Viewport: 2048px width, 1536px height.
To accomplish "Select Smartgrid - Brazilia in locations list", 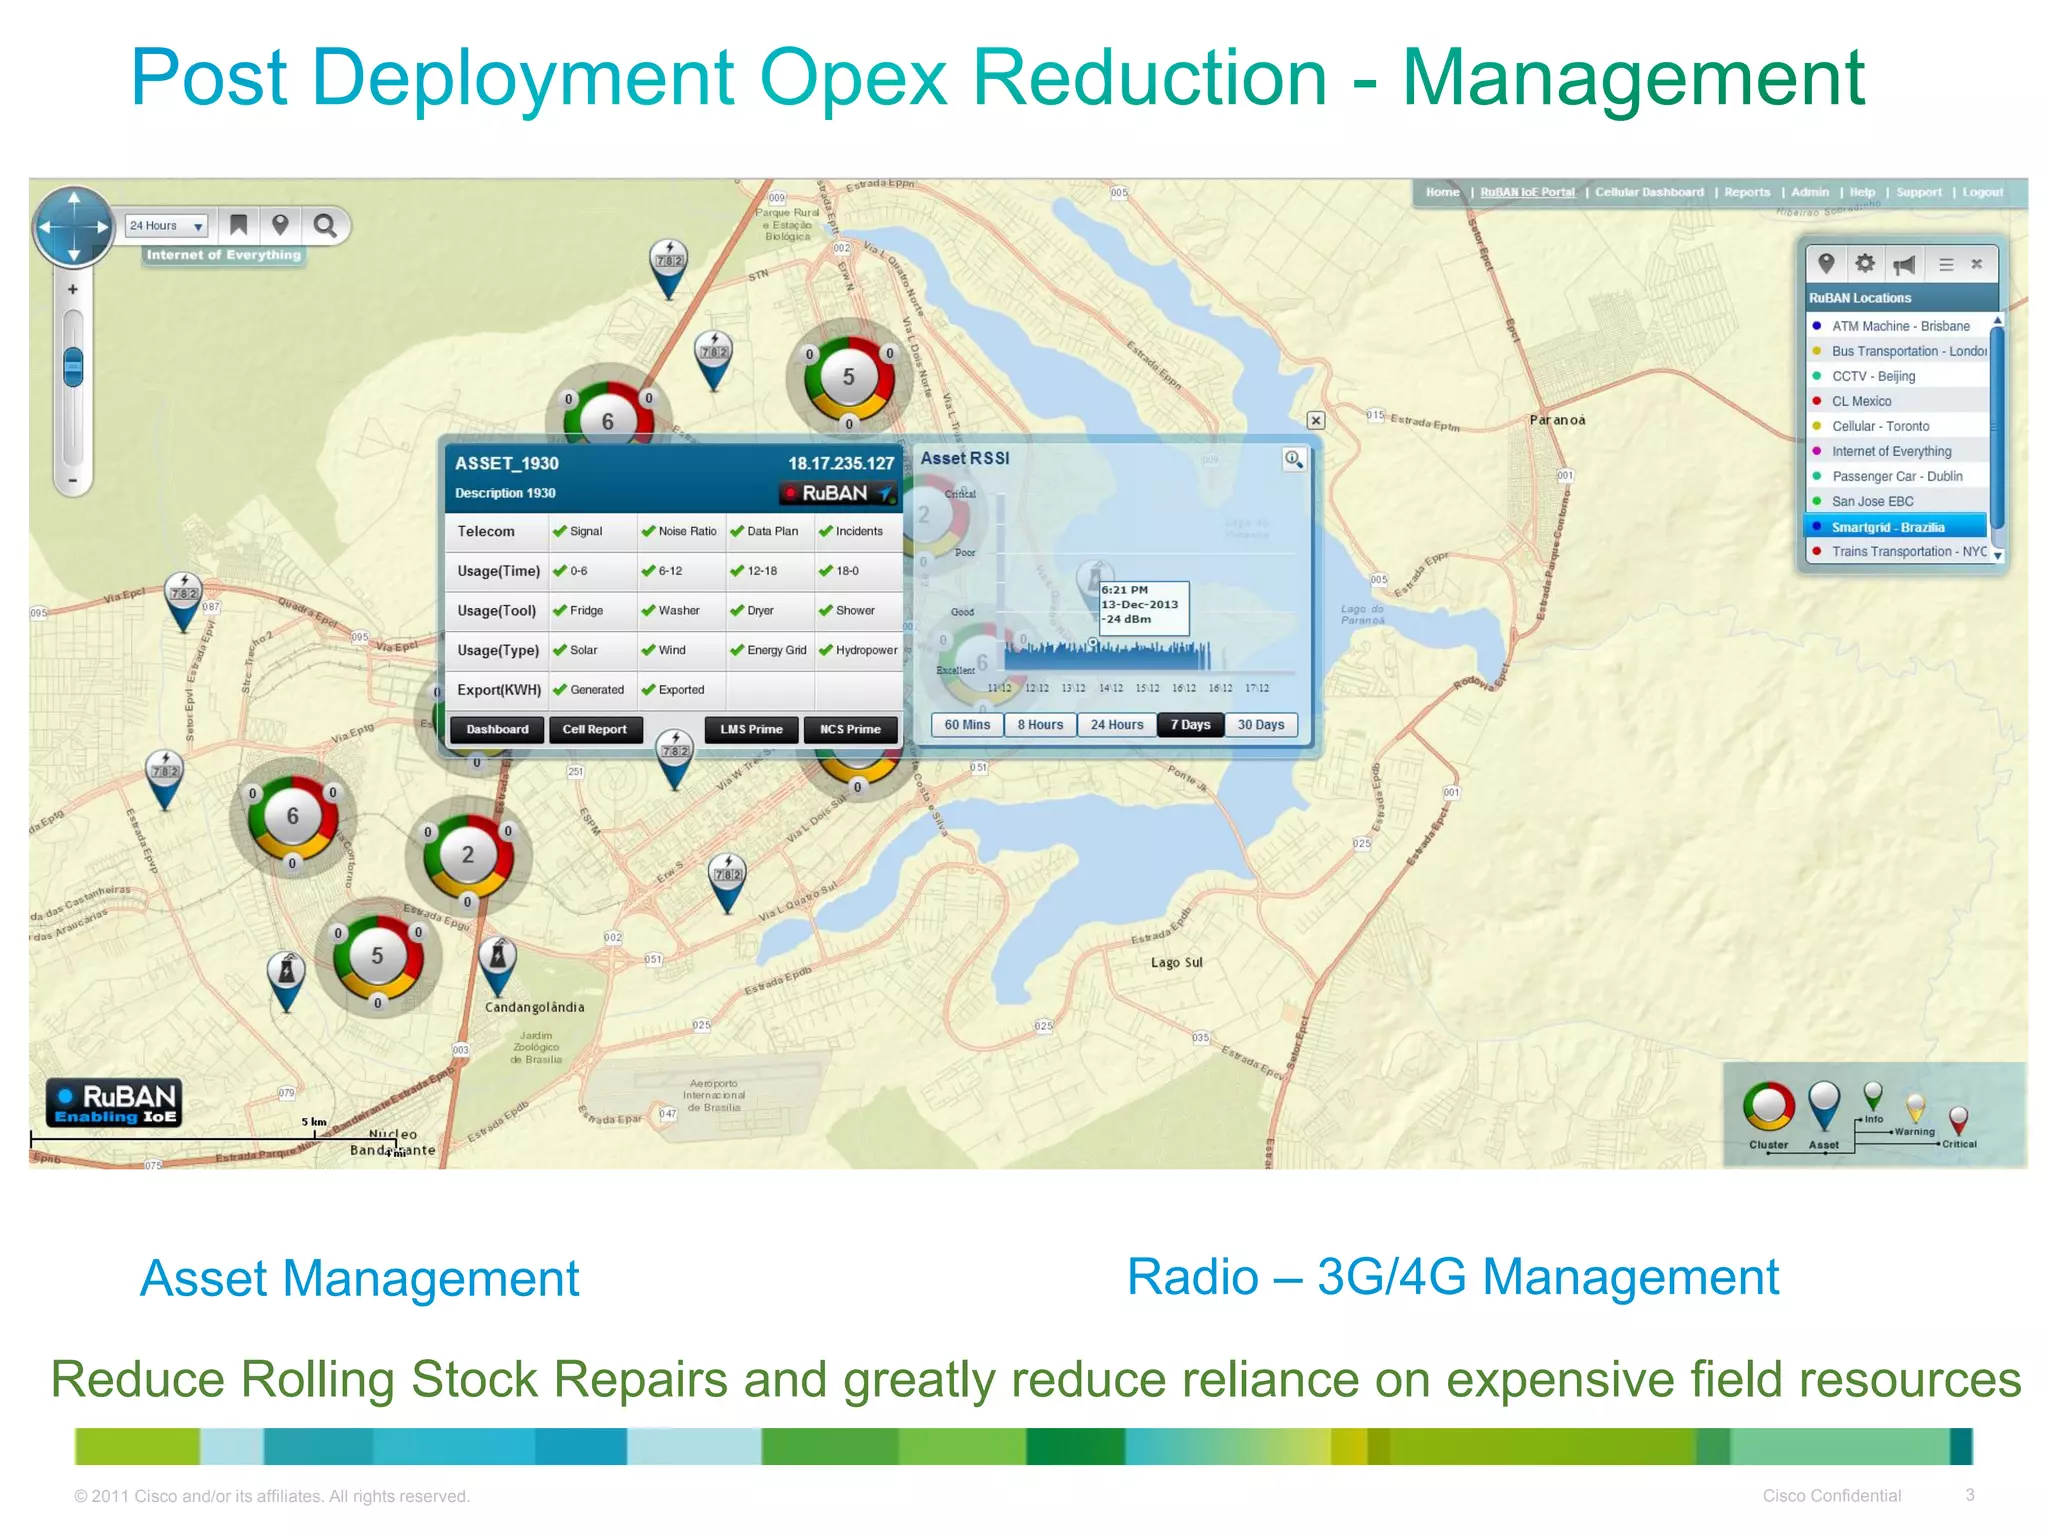I will tap(1887, 527).
